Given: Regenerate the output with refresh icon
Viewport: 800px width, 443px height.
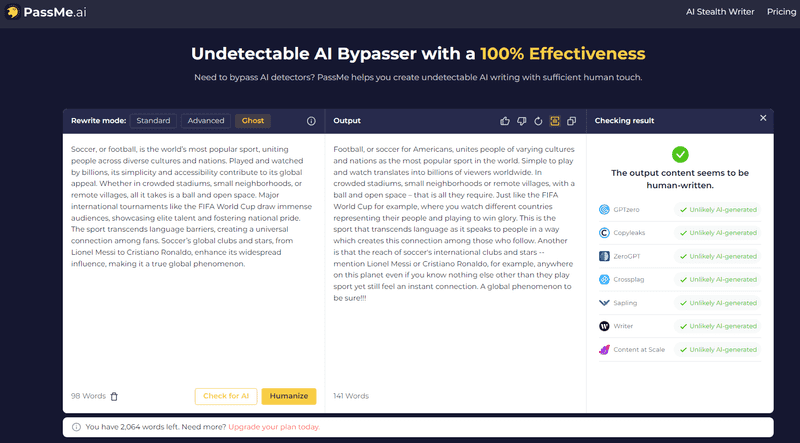Looking at the screenshot, I should click(x=538, y=121).
